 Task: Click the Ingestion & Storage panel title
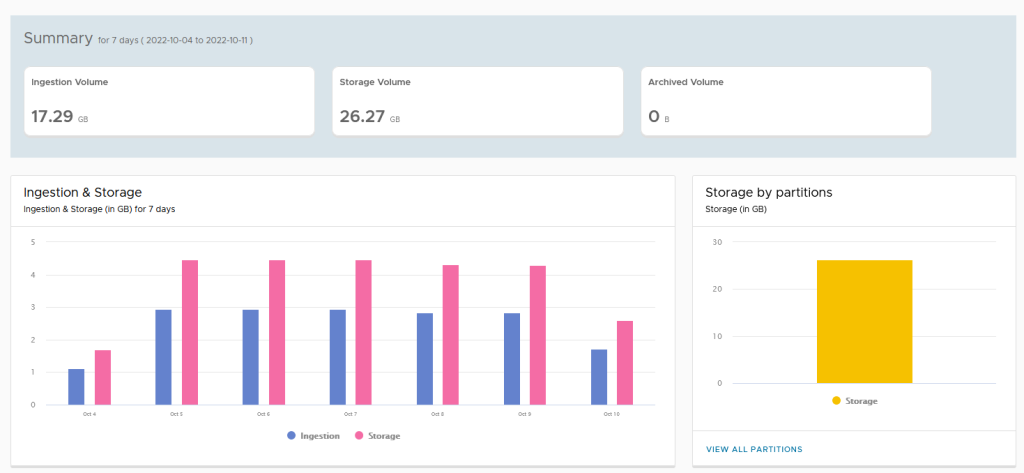coord(82,192)
